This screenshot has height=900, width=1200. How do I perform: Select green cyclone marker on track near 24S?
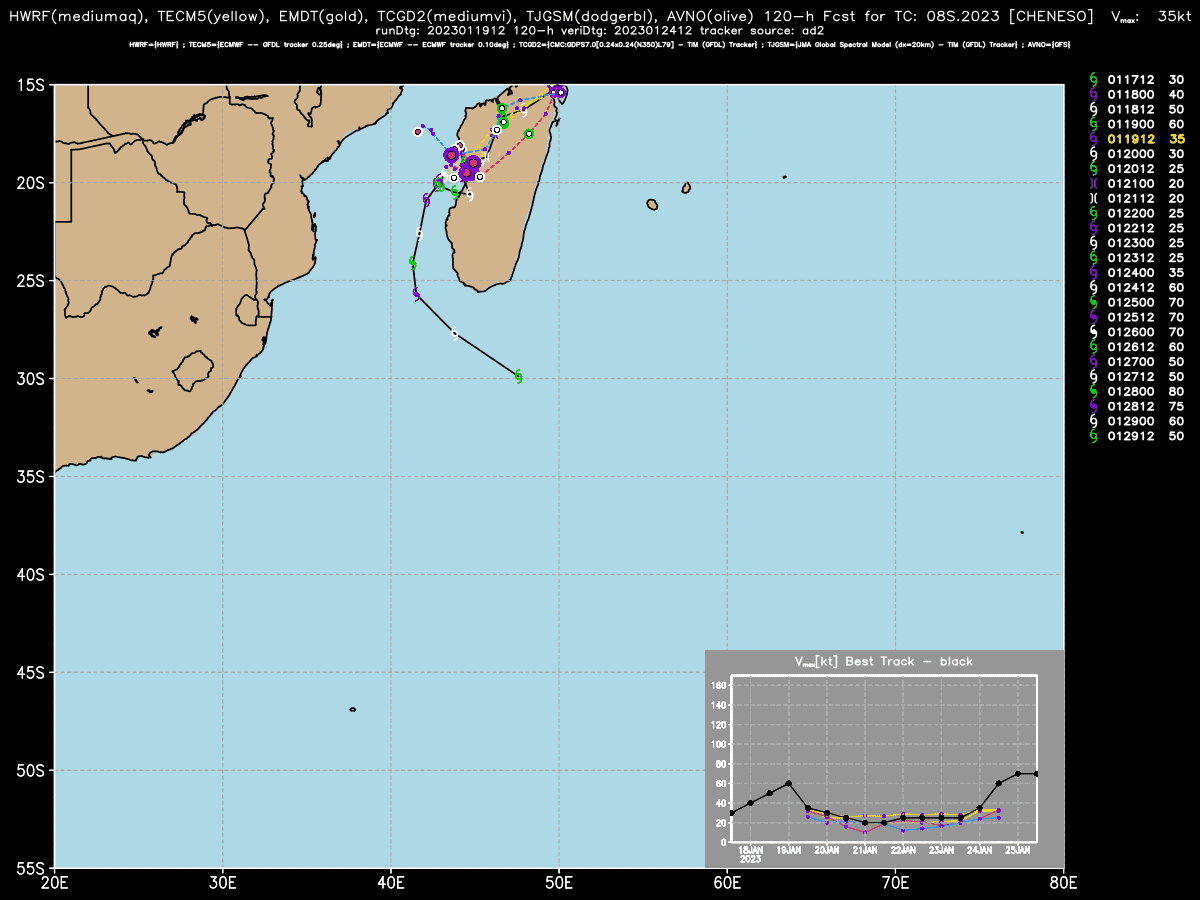[x=412, y=262]
